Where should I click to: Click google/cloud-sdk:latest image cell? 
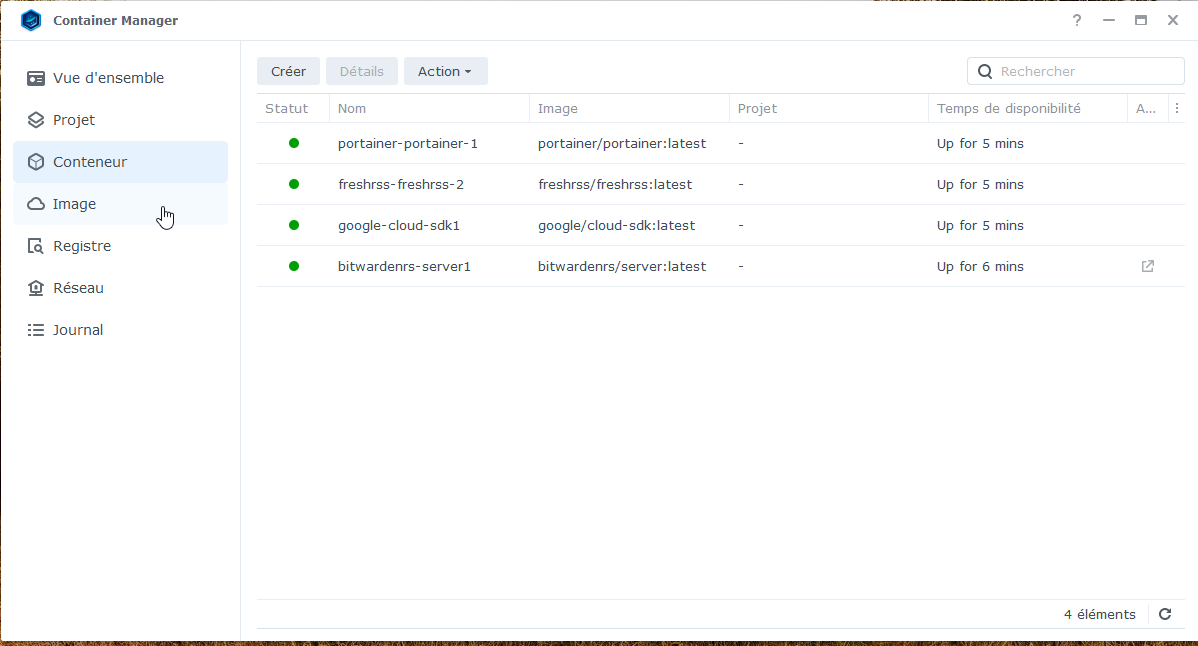click(617, 226)
